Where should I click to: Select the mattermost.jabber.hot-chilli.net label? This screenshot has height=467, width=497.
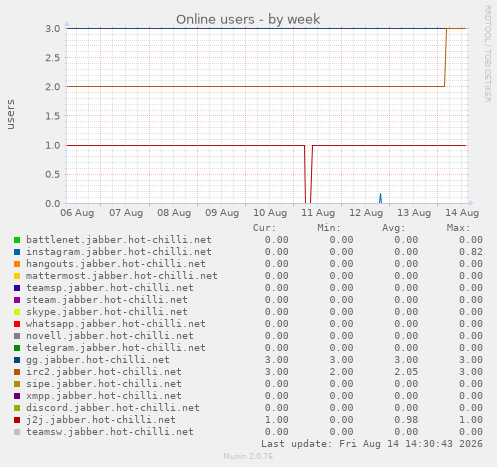tap(122, 276)
